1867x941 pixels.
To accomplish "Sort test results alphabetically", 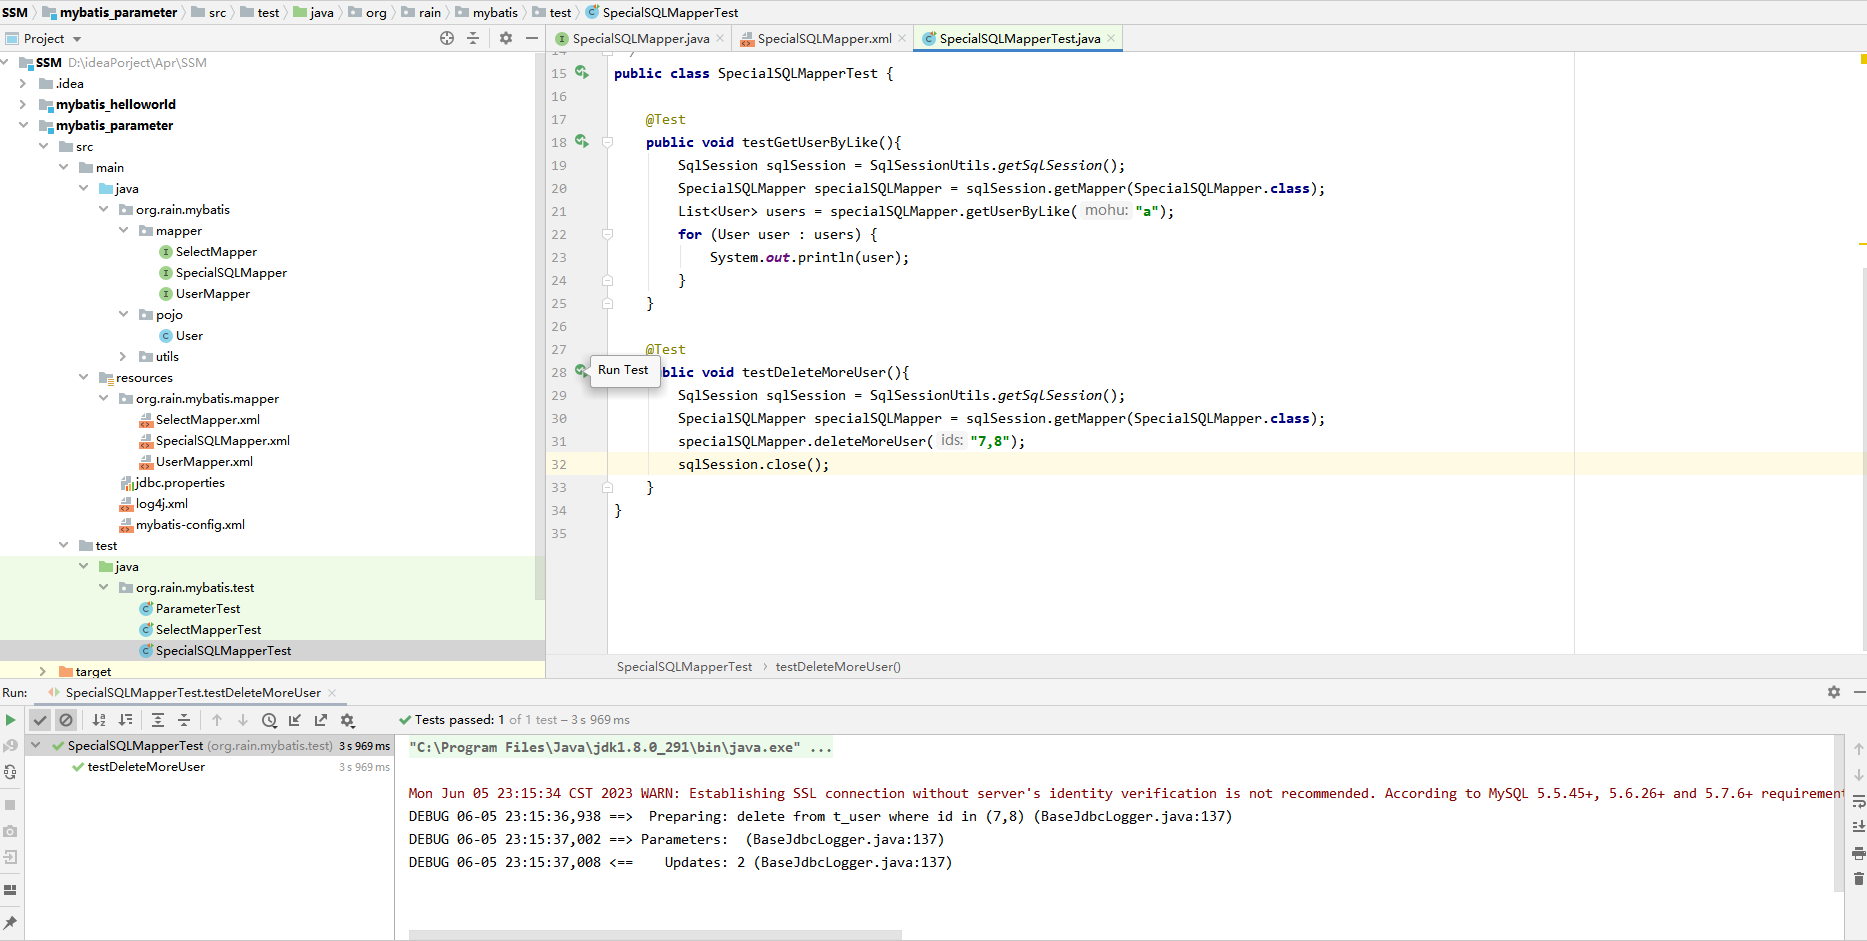I will [99, 720].
